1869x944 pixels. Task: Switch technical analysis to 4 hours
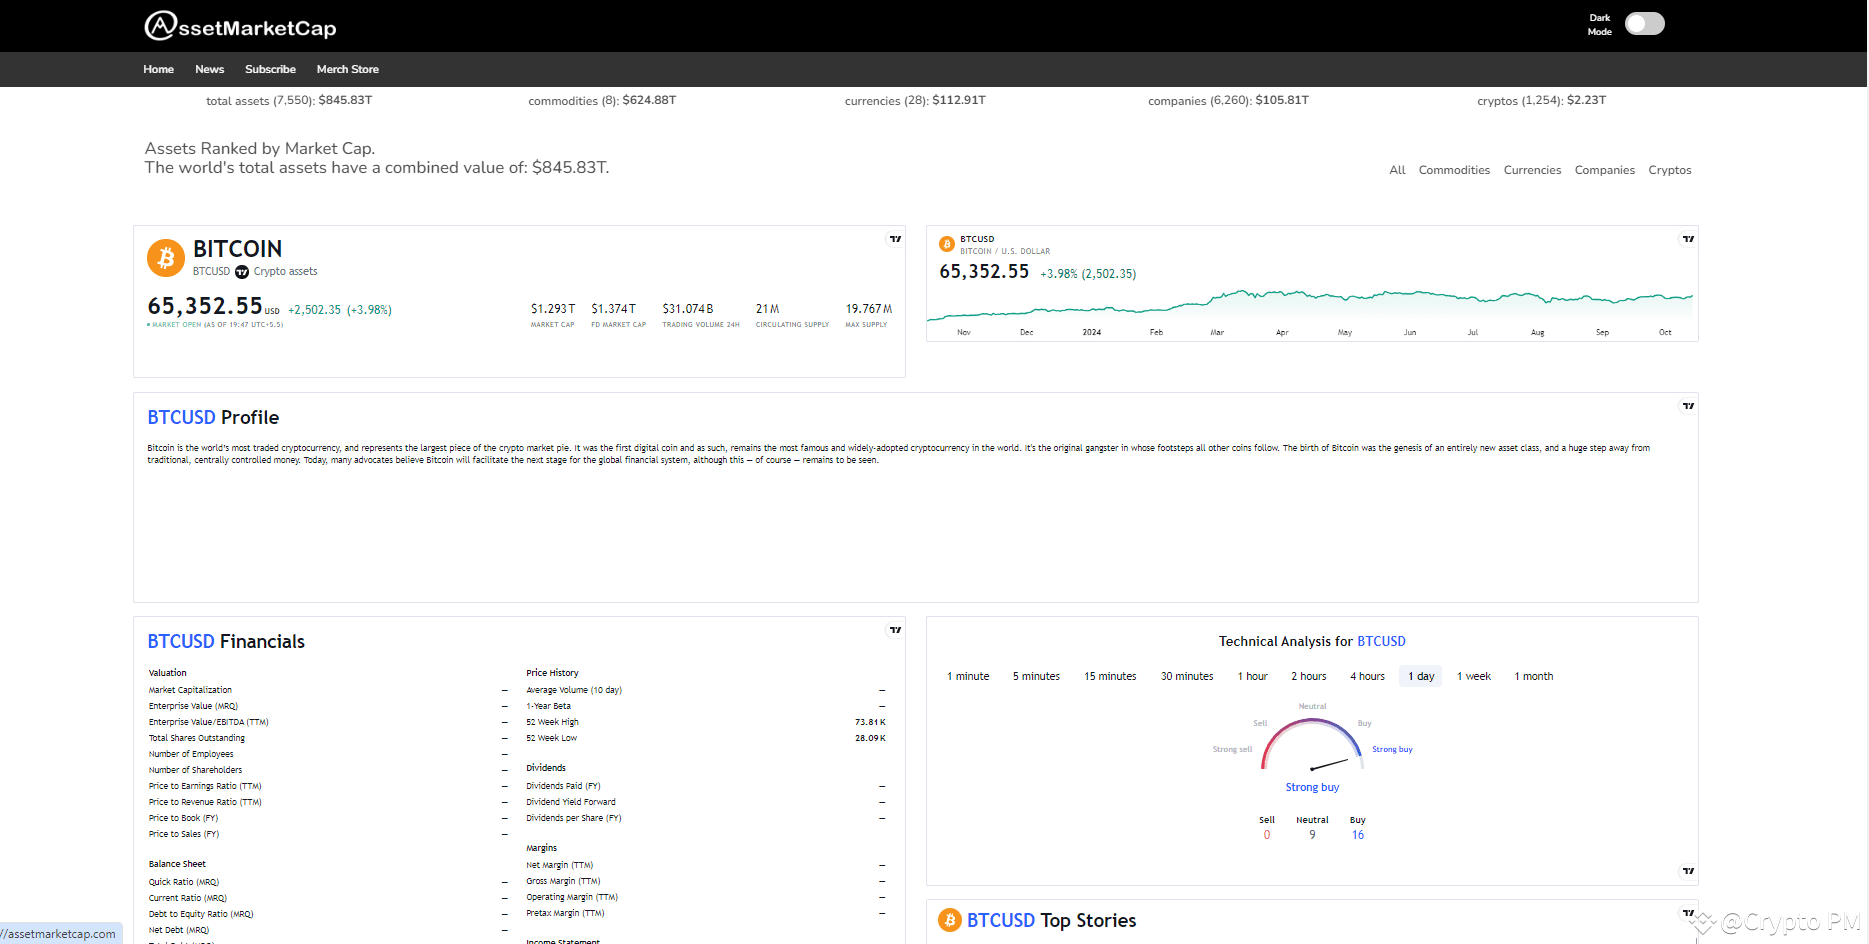(1367, 676)
